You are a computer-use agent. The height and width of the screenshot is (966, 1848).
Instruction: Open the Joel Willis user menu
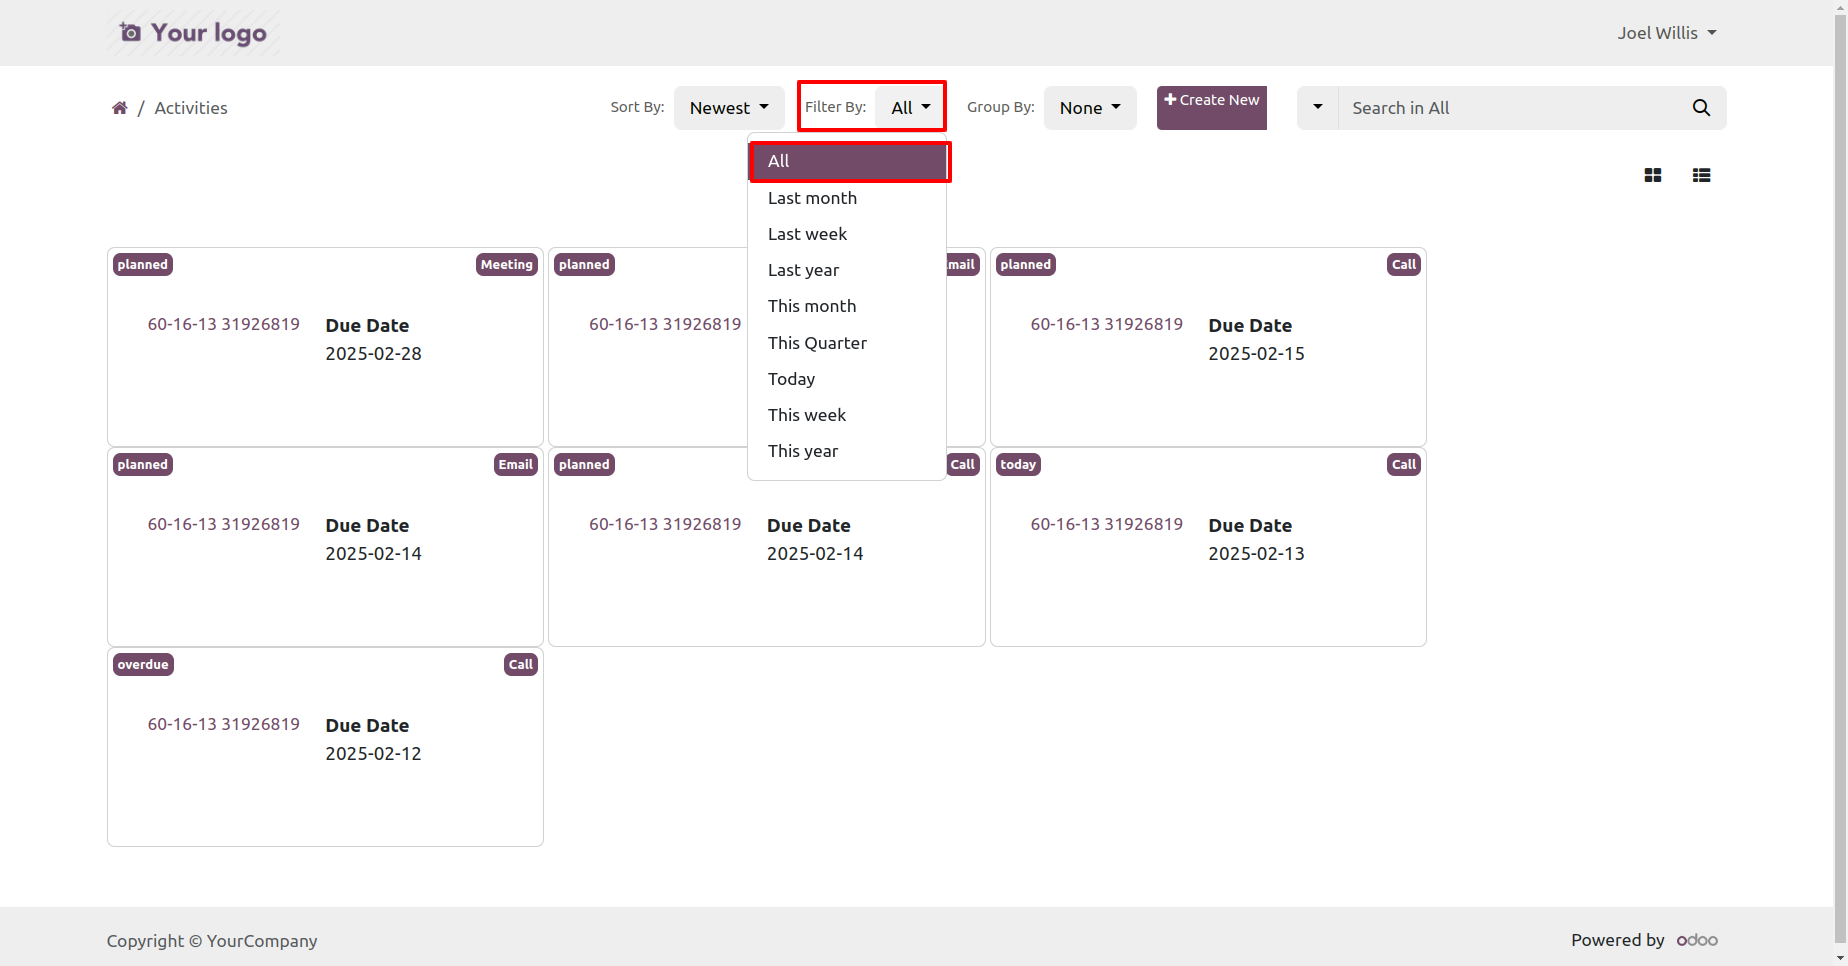click(1667, 33)
